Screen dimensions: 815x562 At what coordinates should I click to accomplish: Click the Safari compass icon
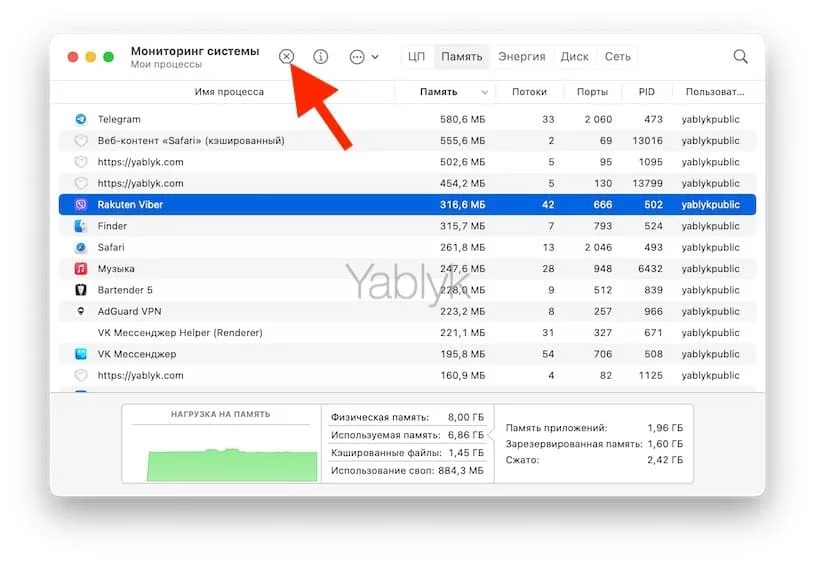81,248
